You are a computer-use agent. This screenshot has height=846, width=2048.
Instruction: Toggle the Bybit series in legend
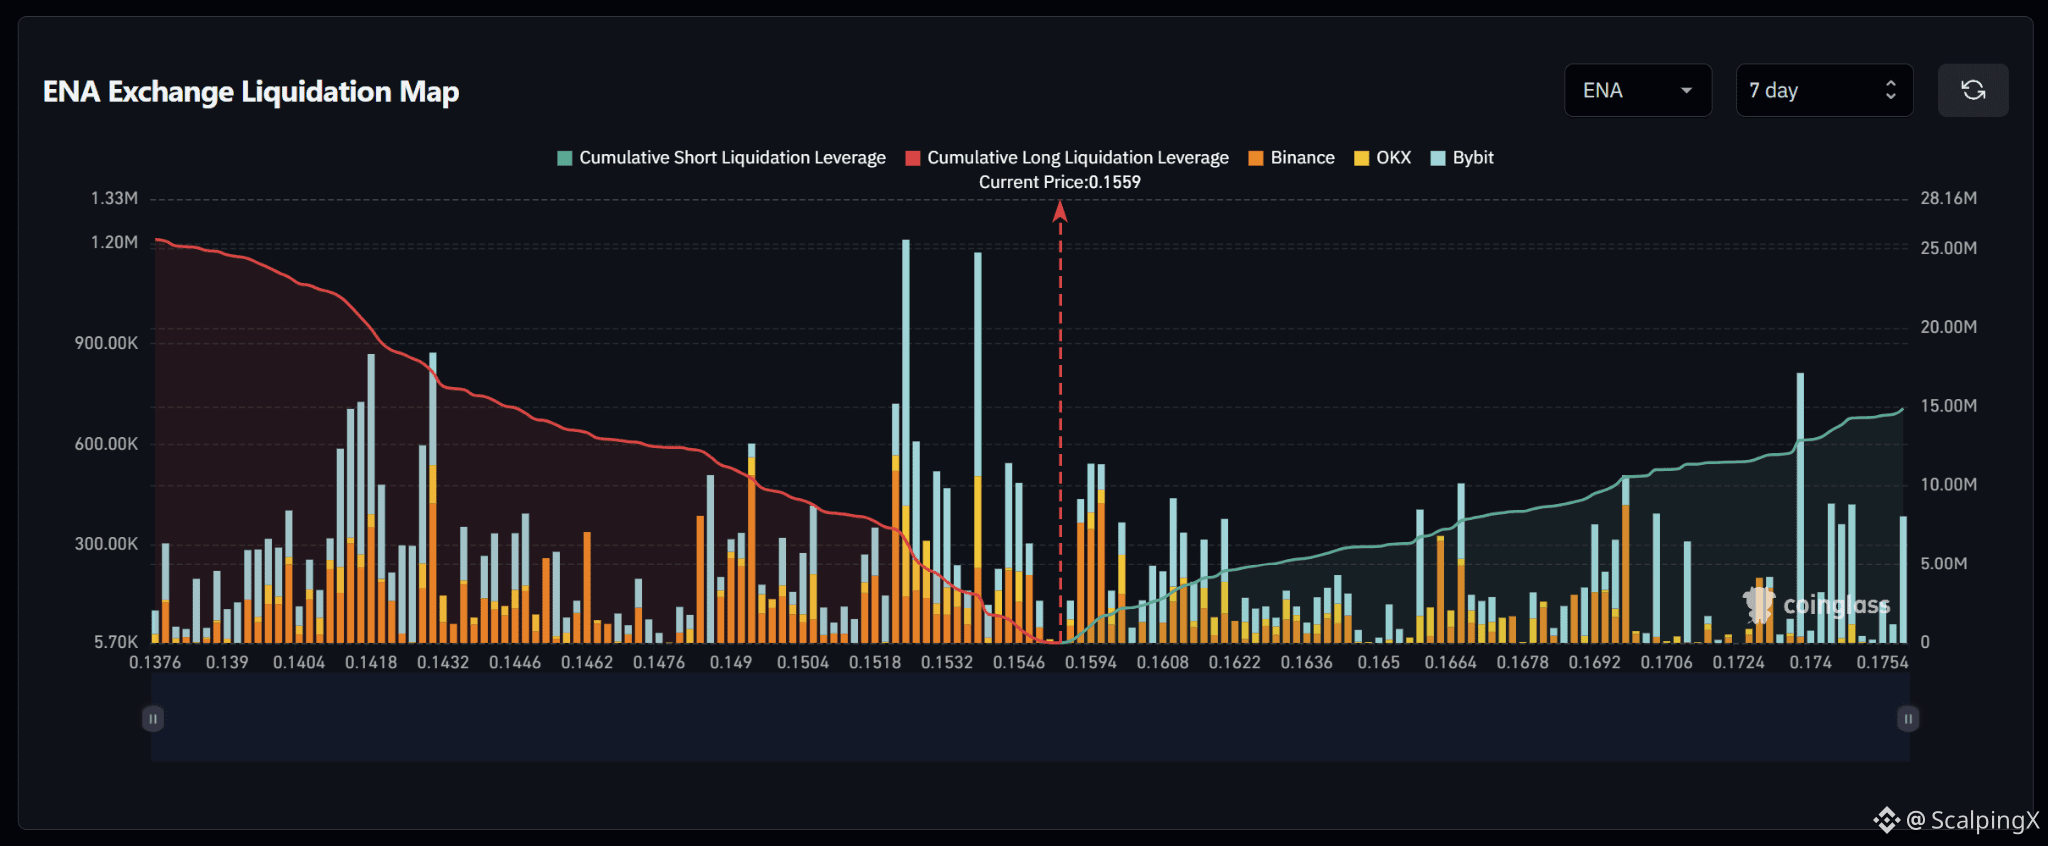(1462, 158)
